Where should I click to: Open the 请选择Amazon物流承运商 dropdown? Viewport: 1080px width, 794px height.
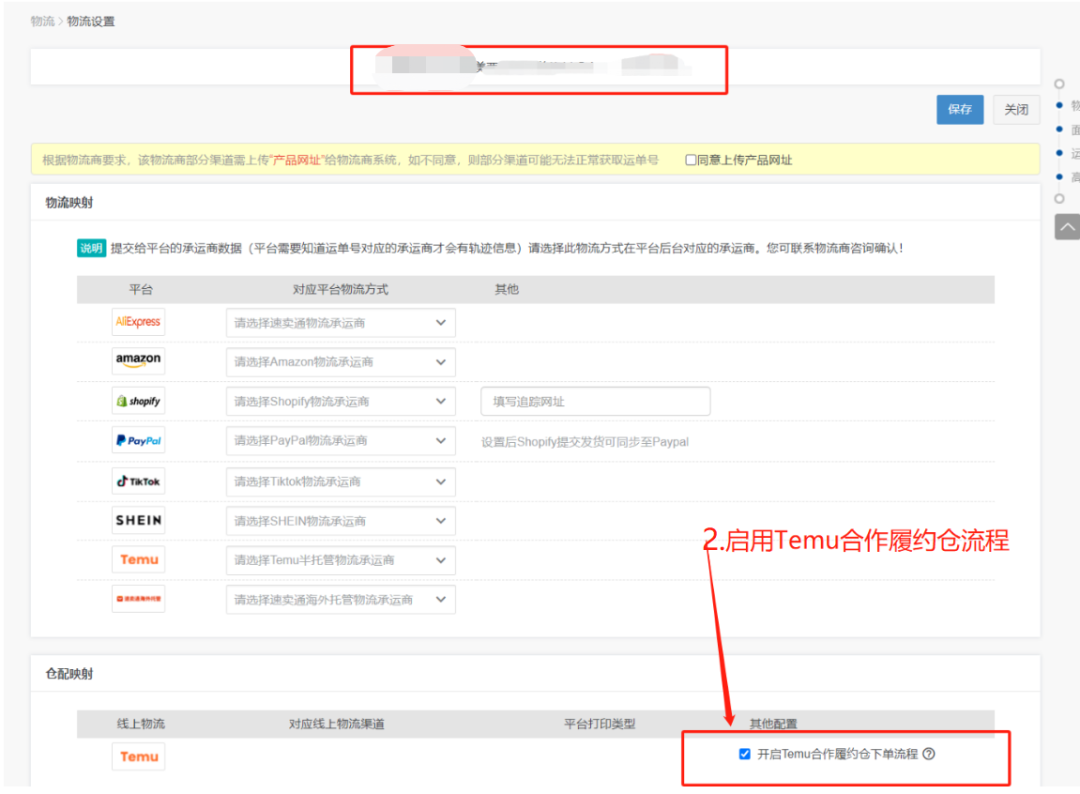[x=340, y=362]
